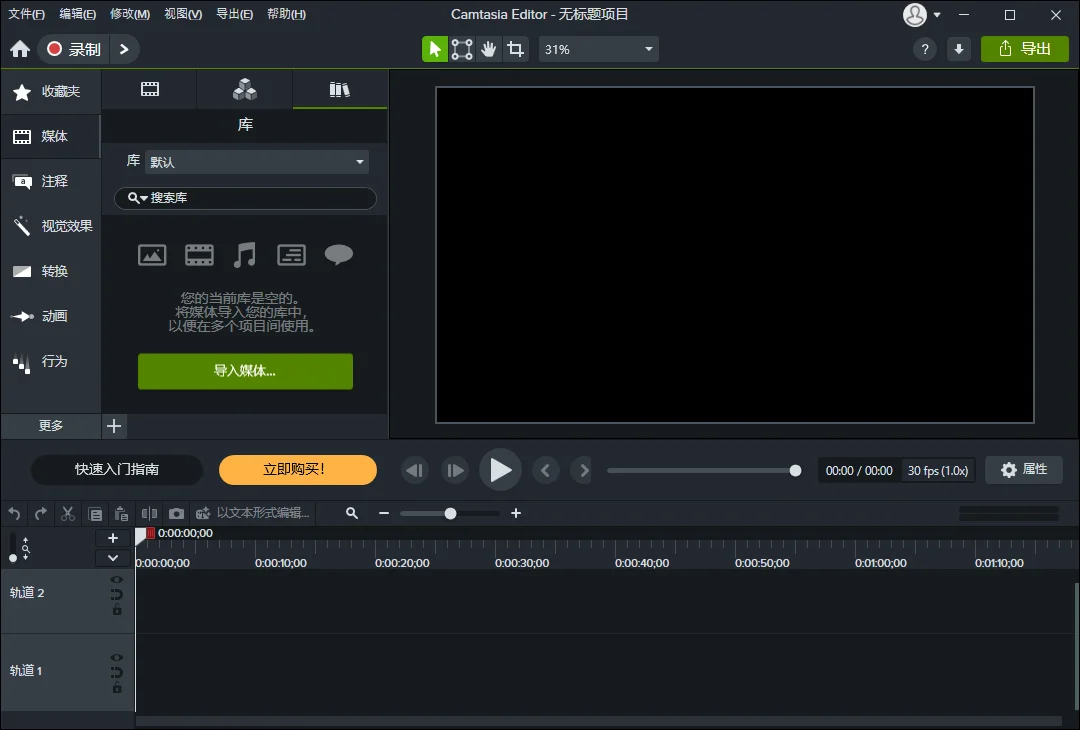
Task: Select the arrow Edit mode tool
Action: click(x=435, y=49)
